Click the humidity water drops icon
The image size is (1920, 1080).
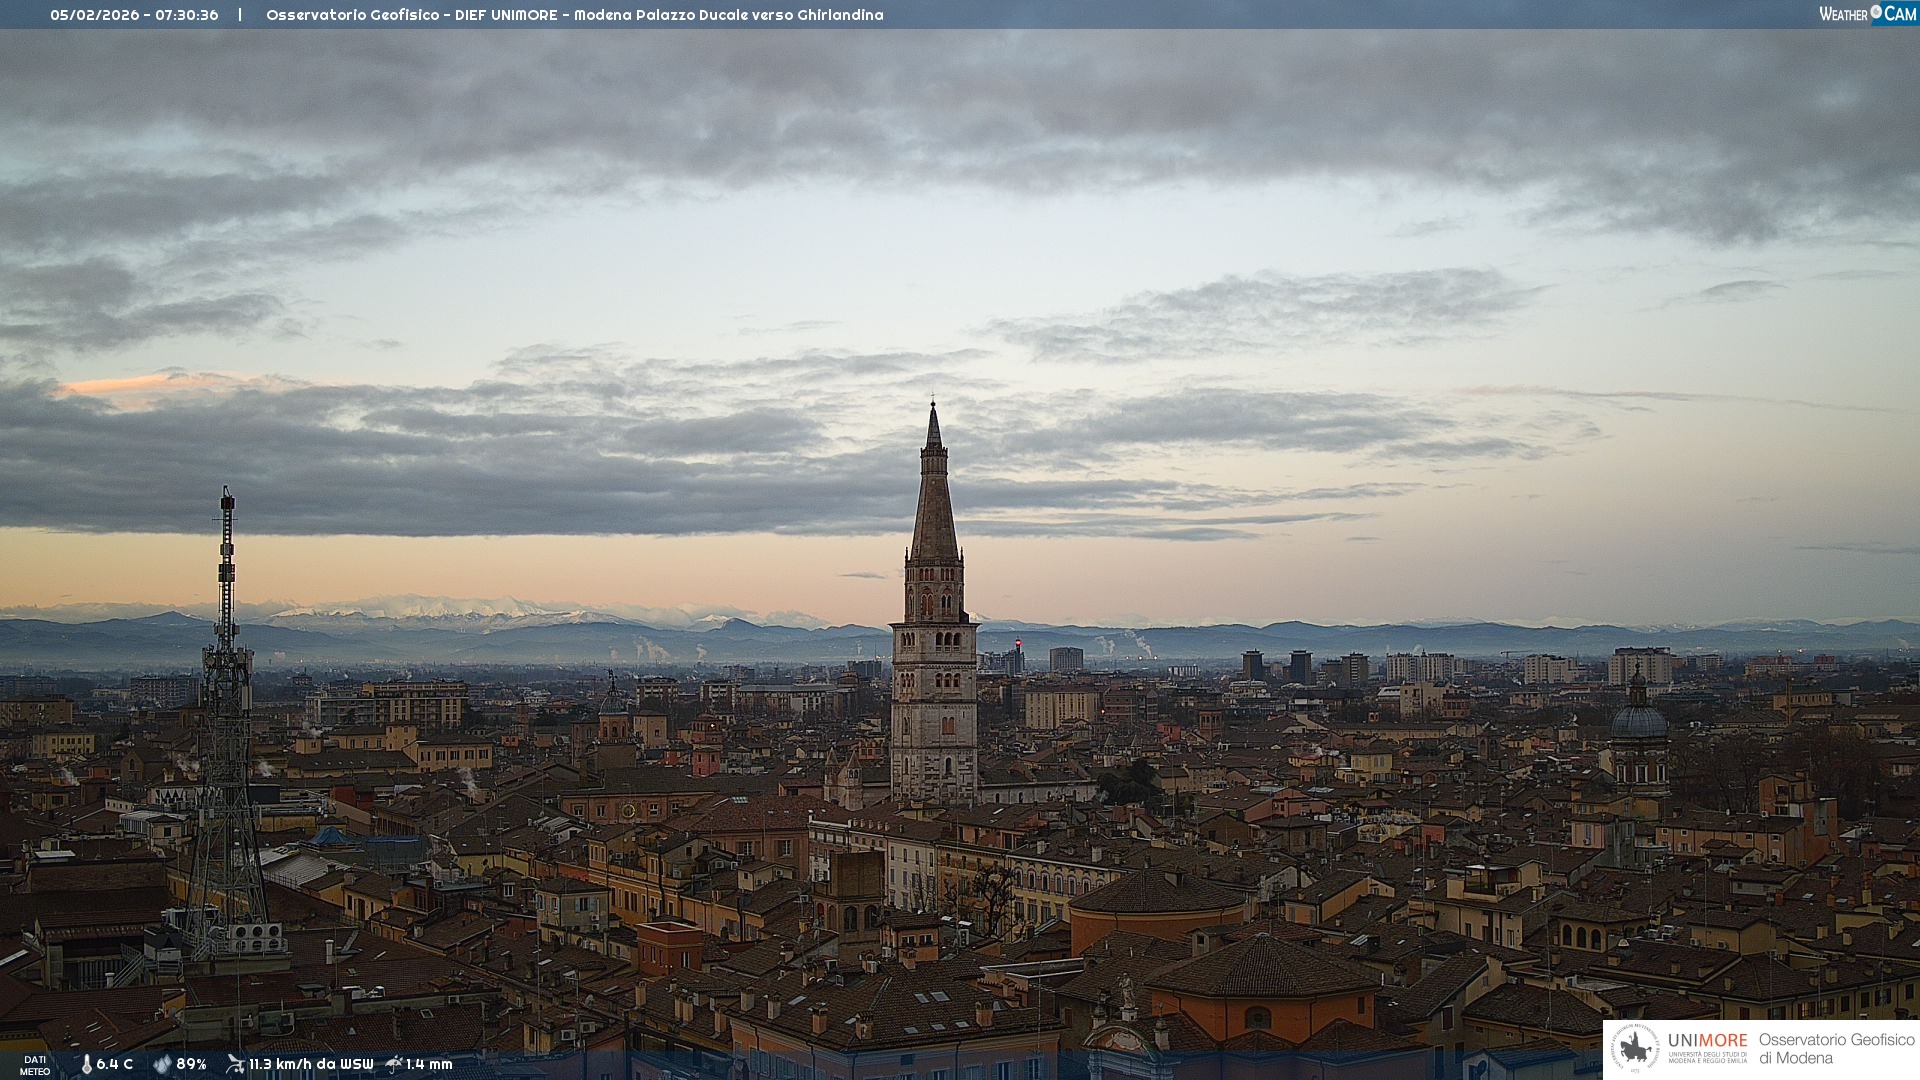[x=162, y=1064]
